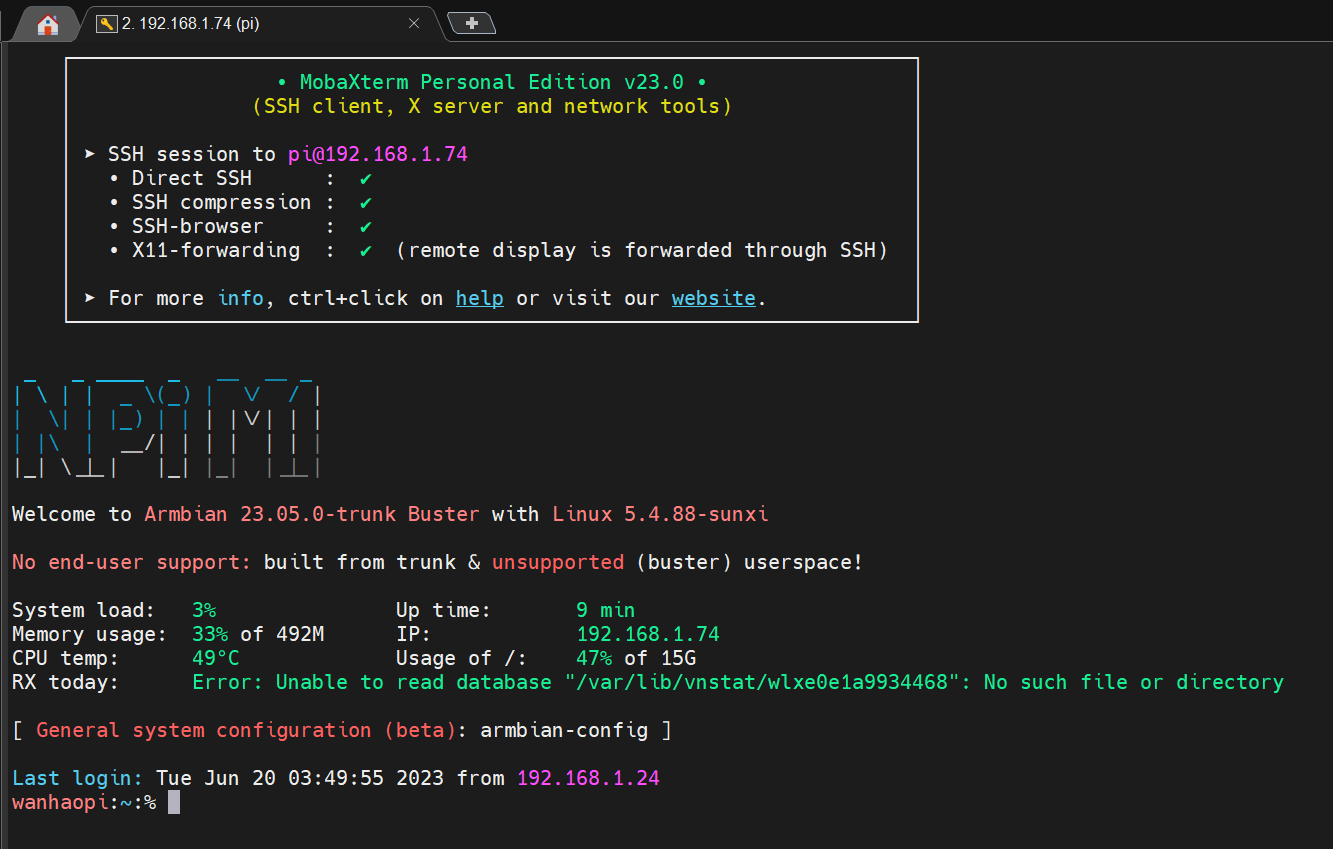
Task: Visit the website link in banner
Action: click(x=714, y=298)
